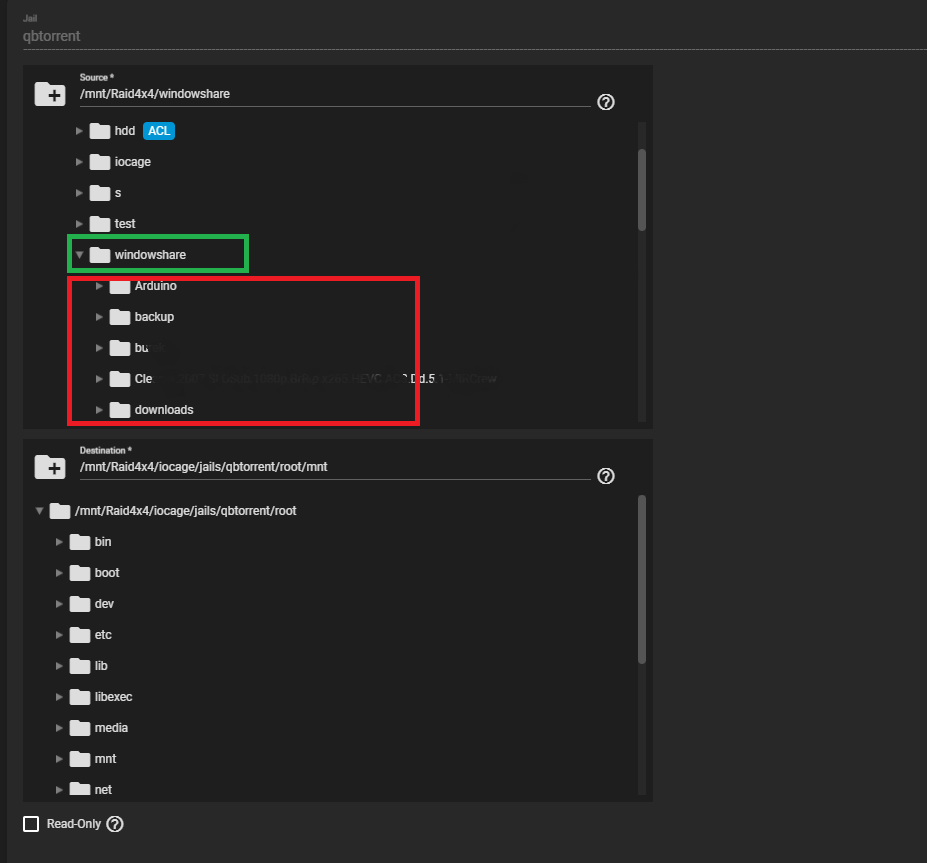Click the backup folder icon
The width and height of the screenshot is (927, 863).
[120, 317]
